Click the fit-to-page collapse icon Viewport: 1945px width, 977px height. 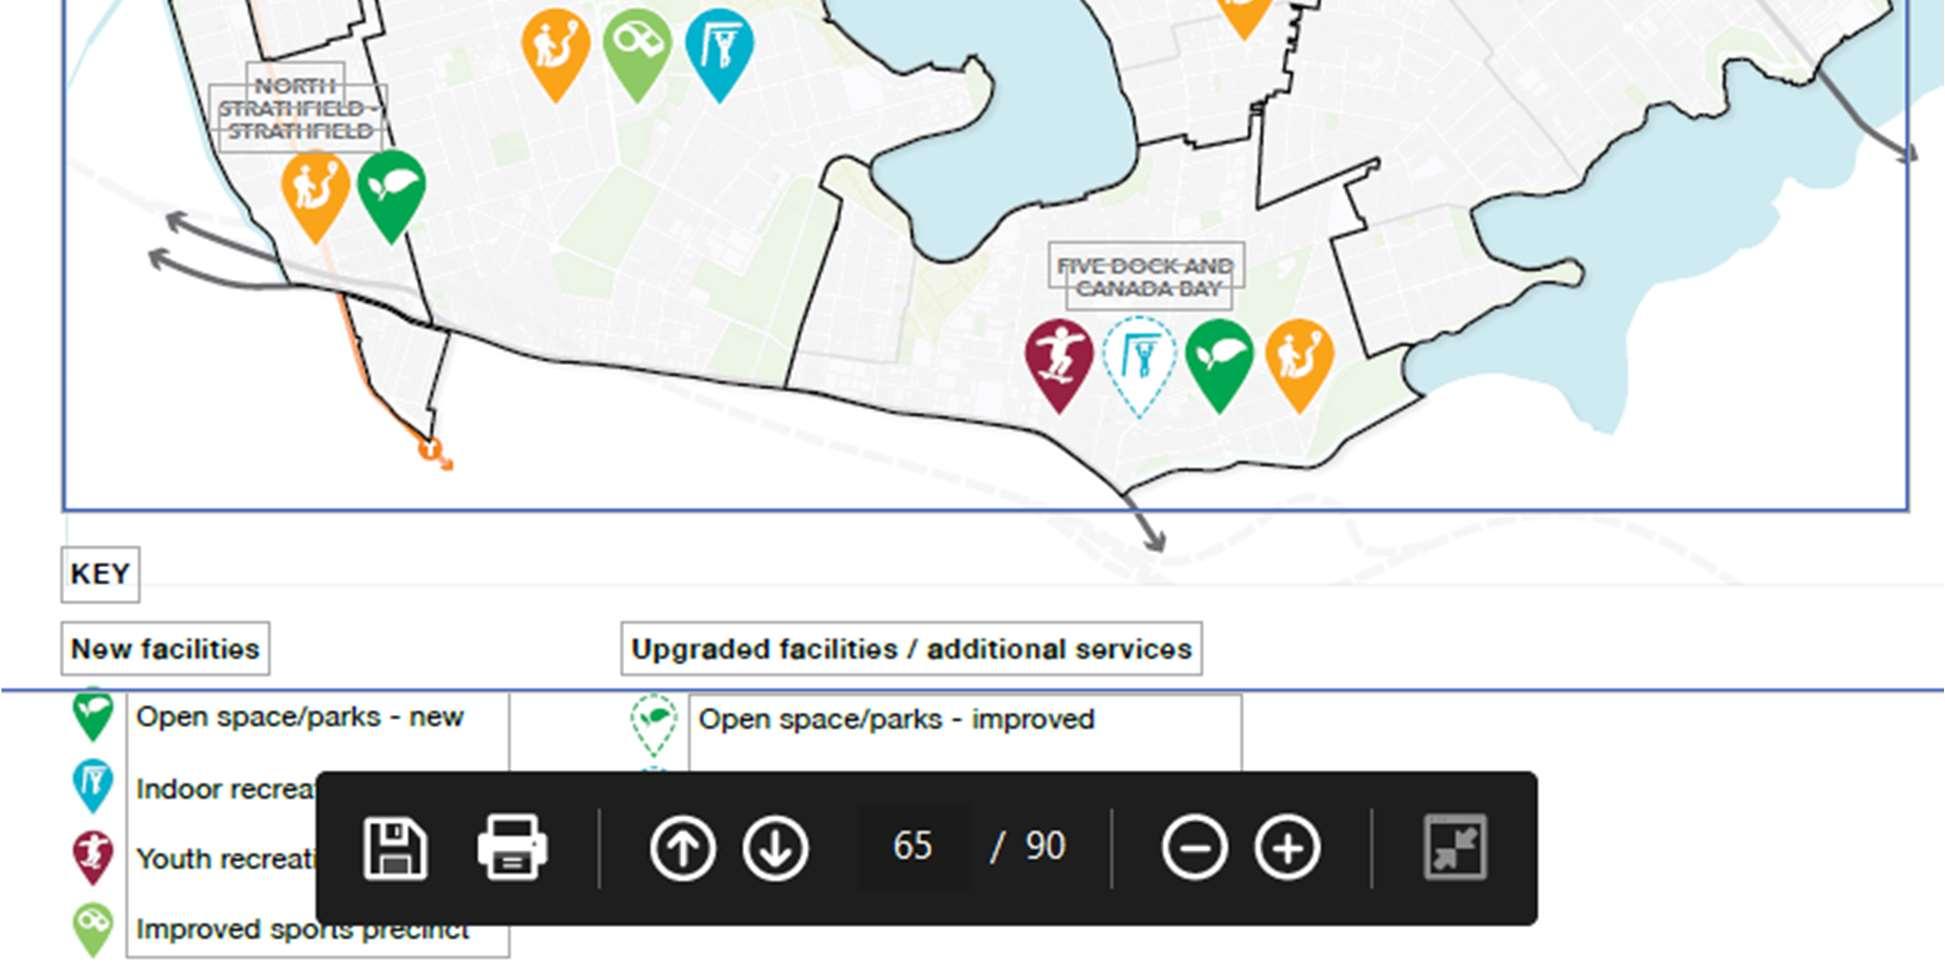1455,848
